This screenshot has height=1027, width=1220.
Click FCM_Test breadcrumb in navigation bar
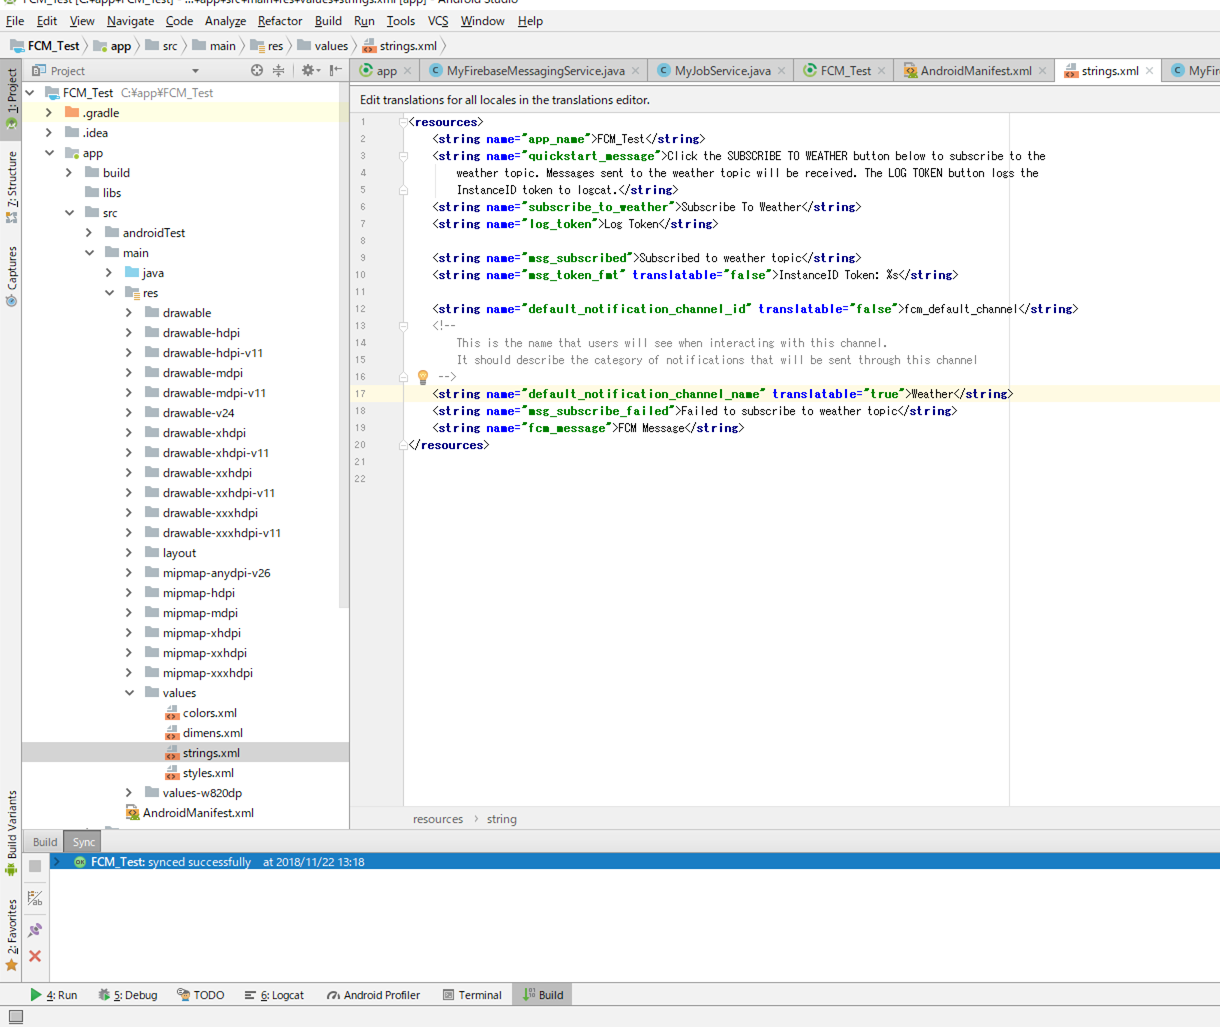click(x=45, y=46)
